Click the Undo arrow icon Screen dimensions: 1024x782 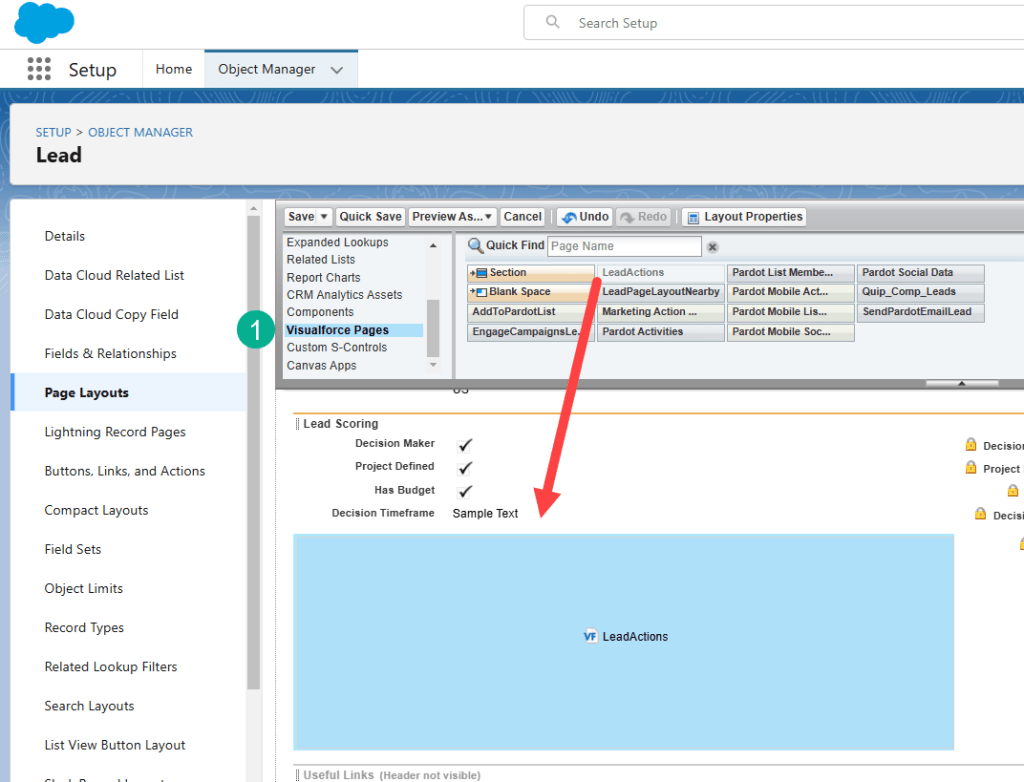click(x=568, y=217)
